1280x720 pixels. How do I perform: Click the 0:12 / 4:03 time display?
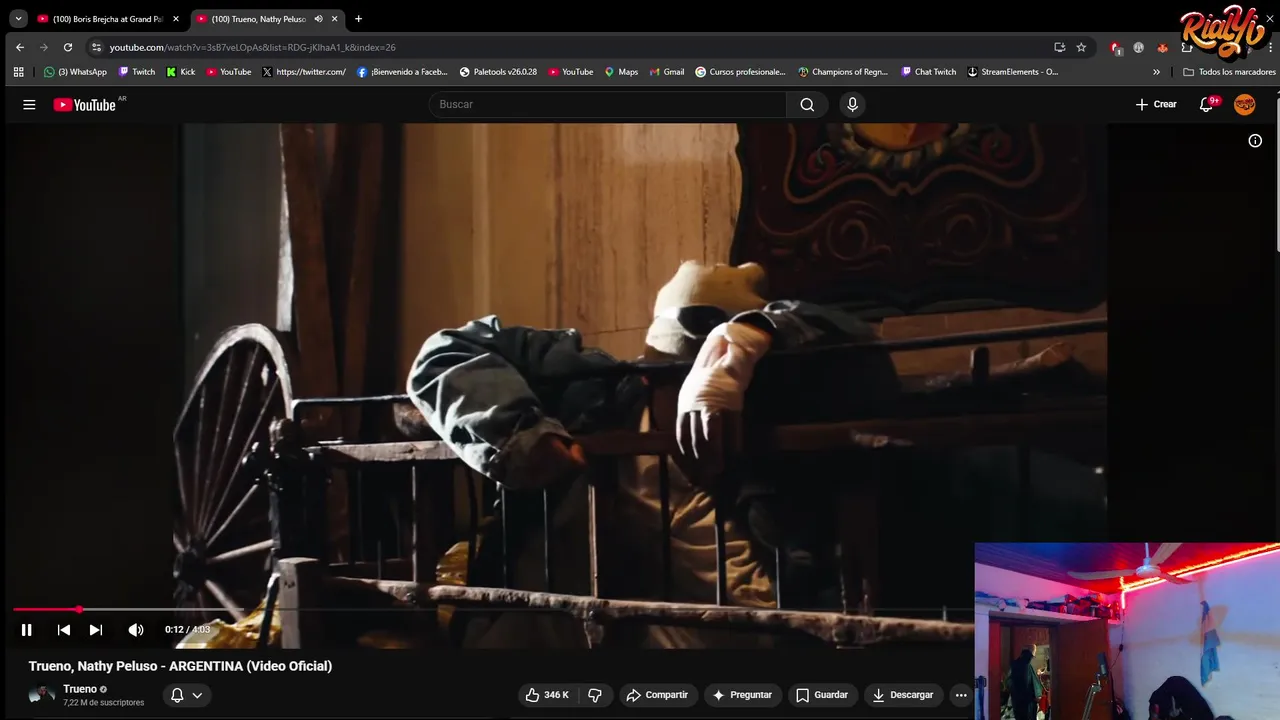point(188,630)
